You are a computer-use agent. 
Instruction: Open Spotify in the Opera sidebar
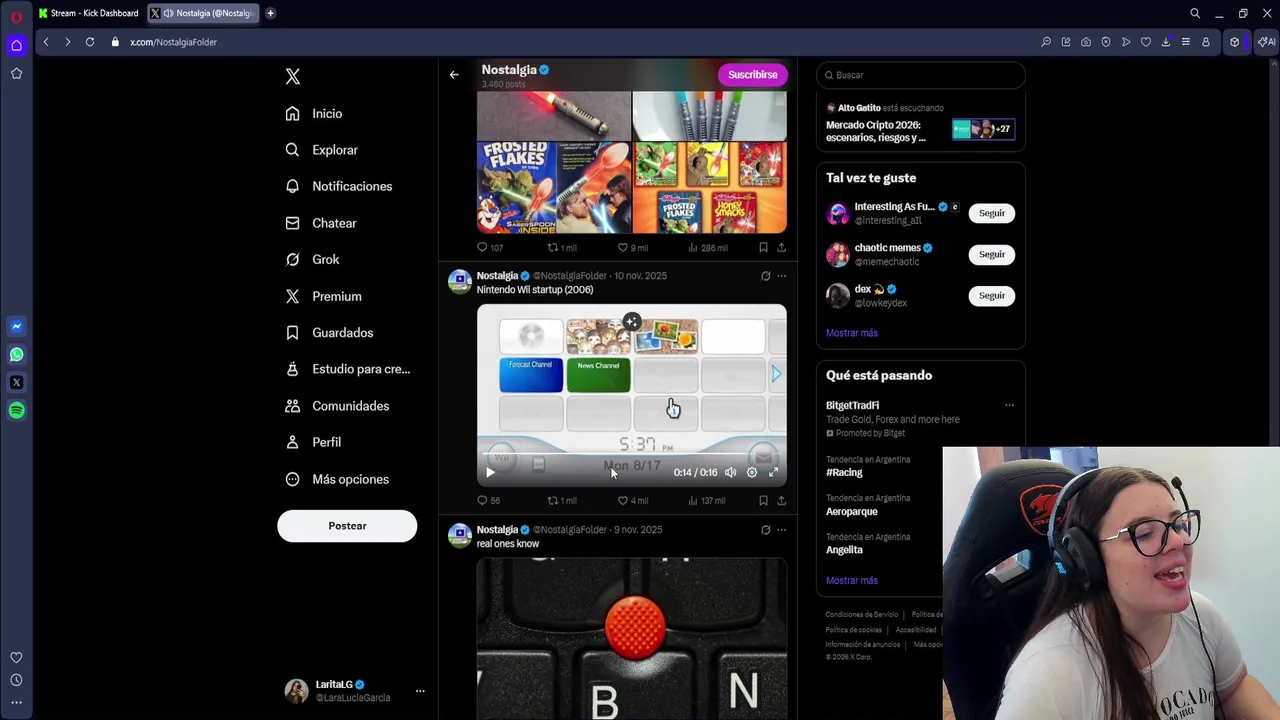[x=16, y=410]
